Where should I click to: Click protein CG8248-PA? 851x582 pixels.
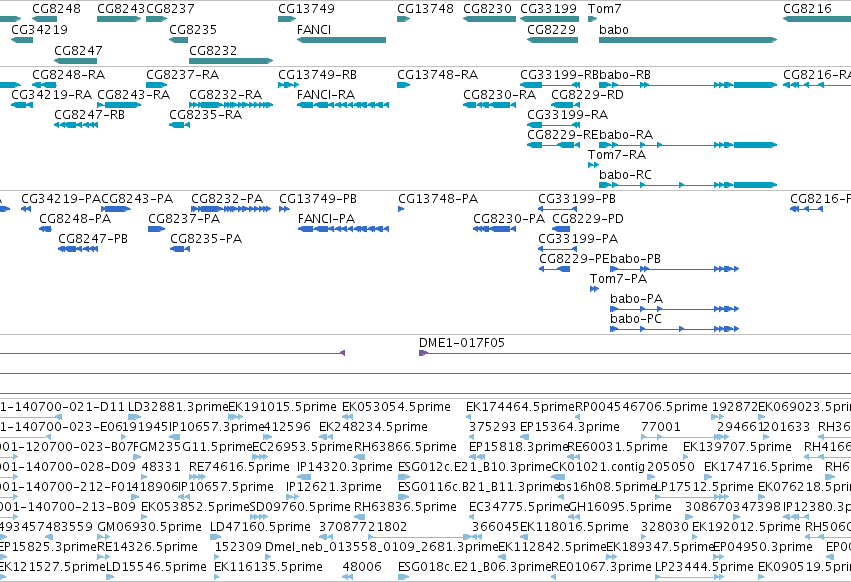pyautogui.click(x=45, y=229)
